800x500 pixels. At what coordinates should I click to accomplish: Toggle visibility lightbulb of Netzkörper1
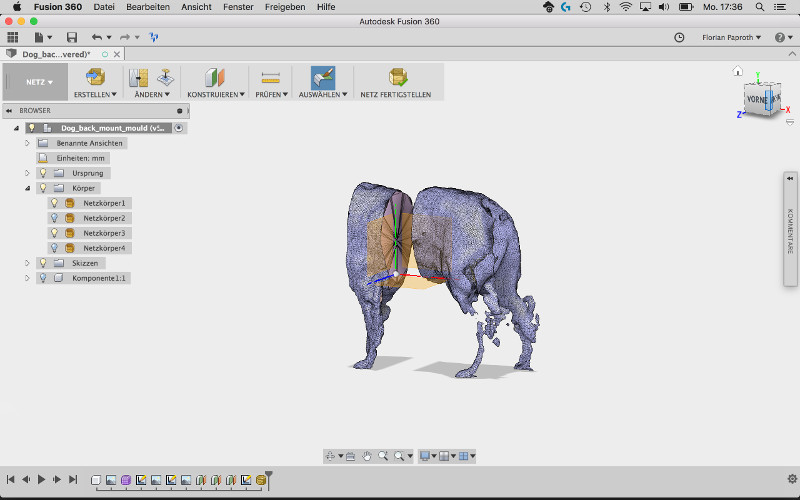[x=55, y=203]
